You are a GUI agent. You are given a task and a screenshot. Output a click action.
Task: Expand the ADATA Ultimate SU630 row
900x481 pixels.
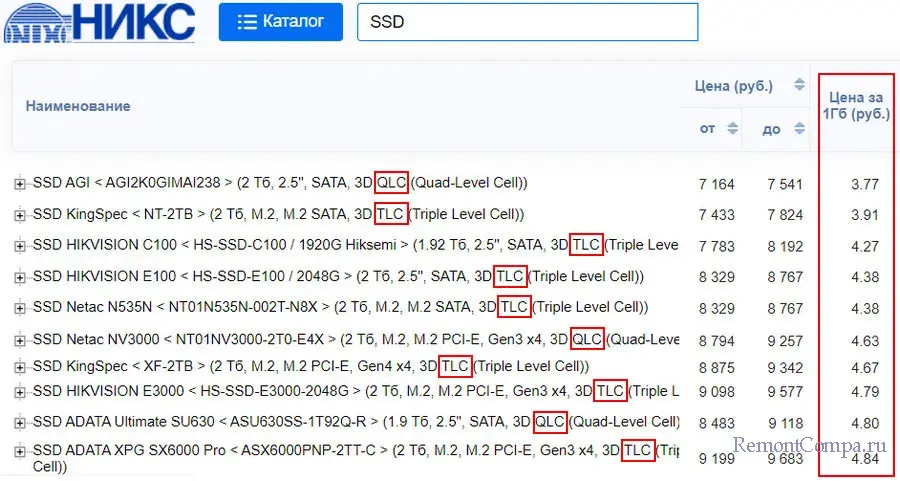click(19, 421)
